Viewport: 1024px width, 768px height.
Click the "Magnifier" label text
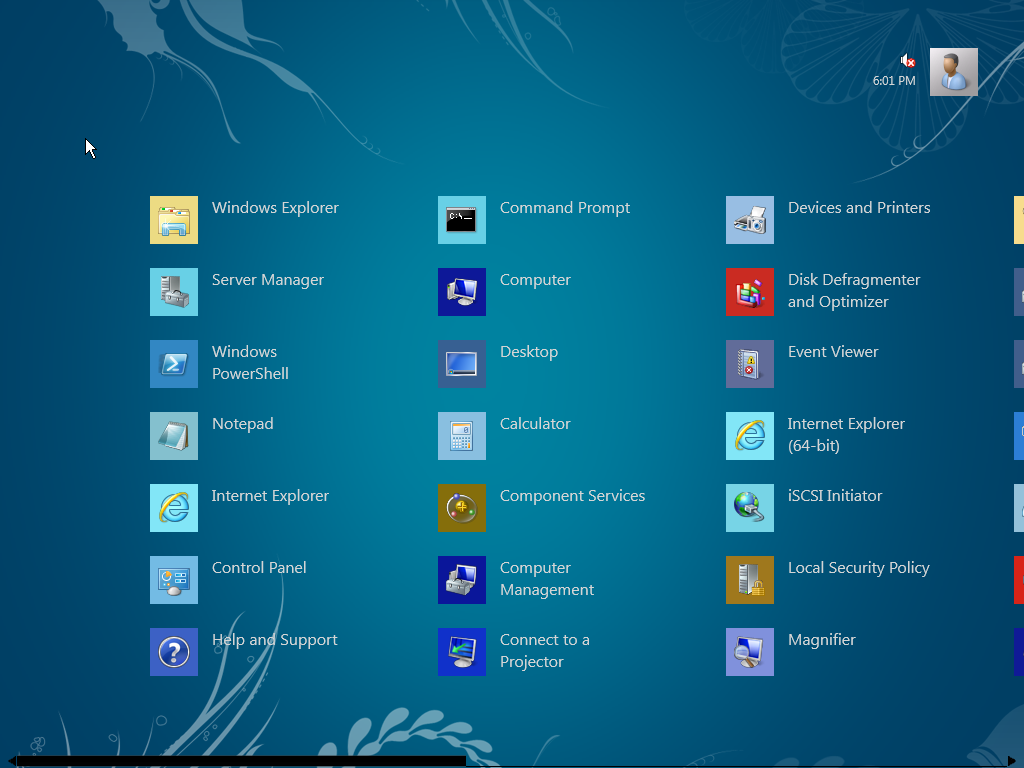click(x=822, y=640)
